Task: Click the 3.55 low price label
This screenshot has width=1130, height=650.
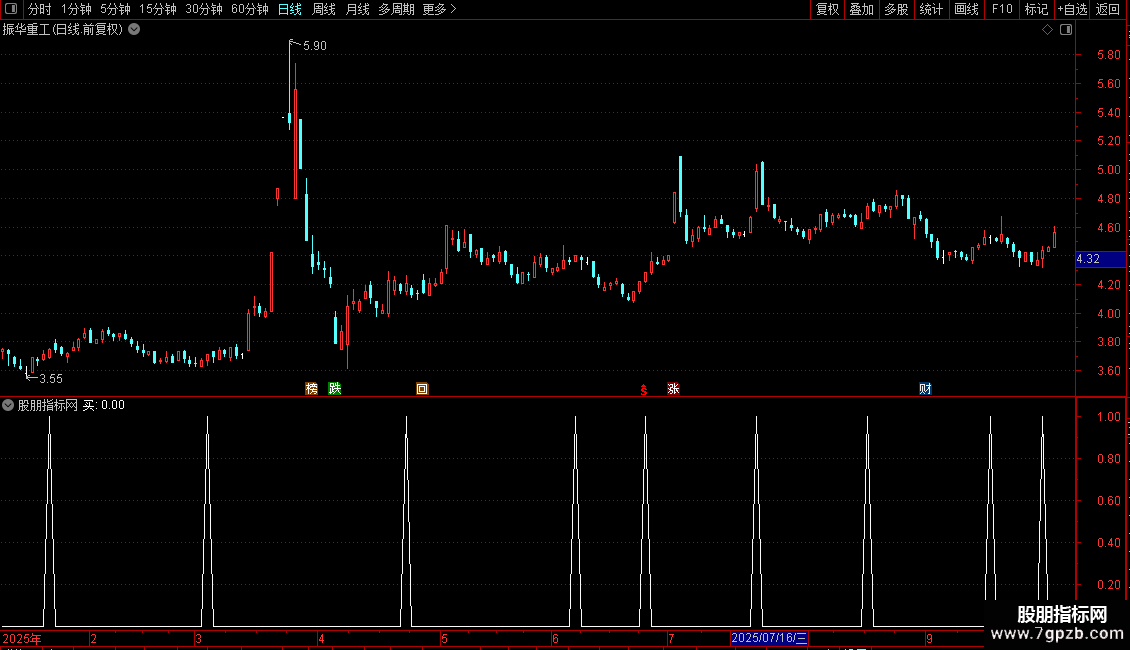Action: (x=50, y=378)
